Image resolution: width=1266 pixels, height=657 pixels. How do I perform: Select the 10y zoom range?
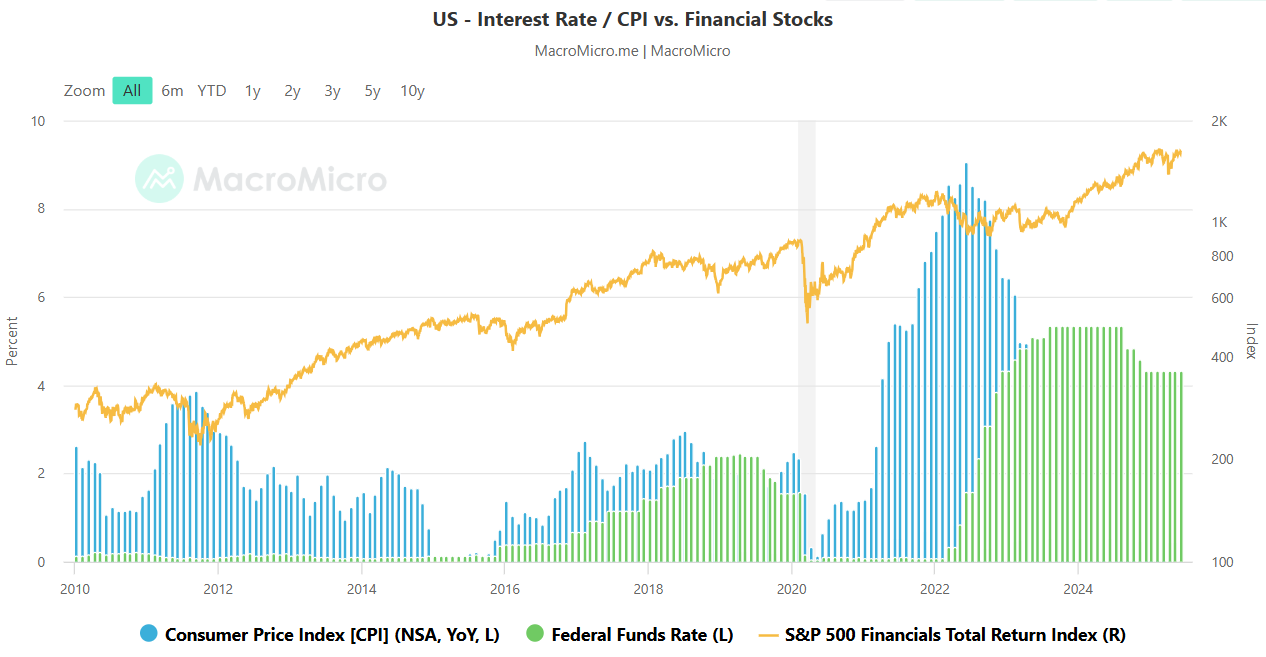point(412,91)
